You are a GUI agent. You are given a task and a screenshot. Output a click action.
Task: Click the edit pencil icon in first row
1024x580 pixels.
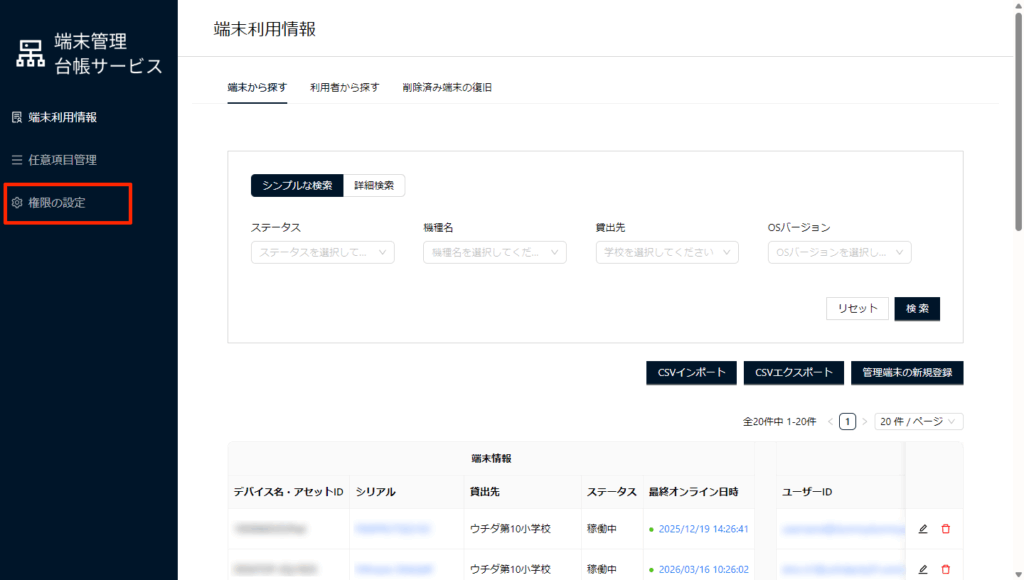(x=922, y=529)
